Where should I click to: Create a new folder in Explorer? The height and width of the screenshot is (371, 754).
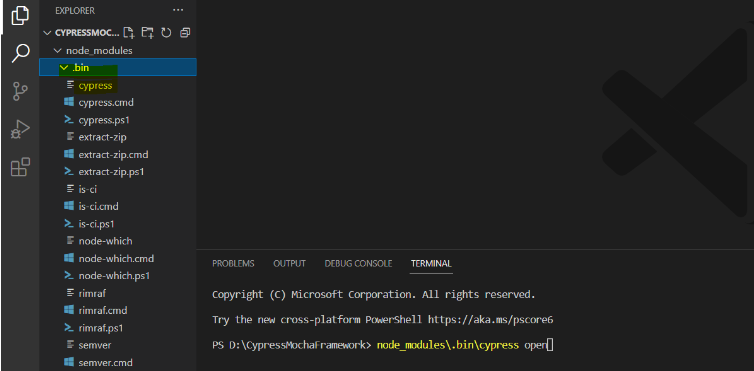pos(148,33)
